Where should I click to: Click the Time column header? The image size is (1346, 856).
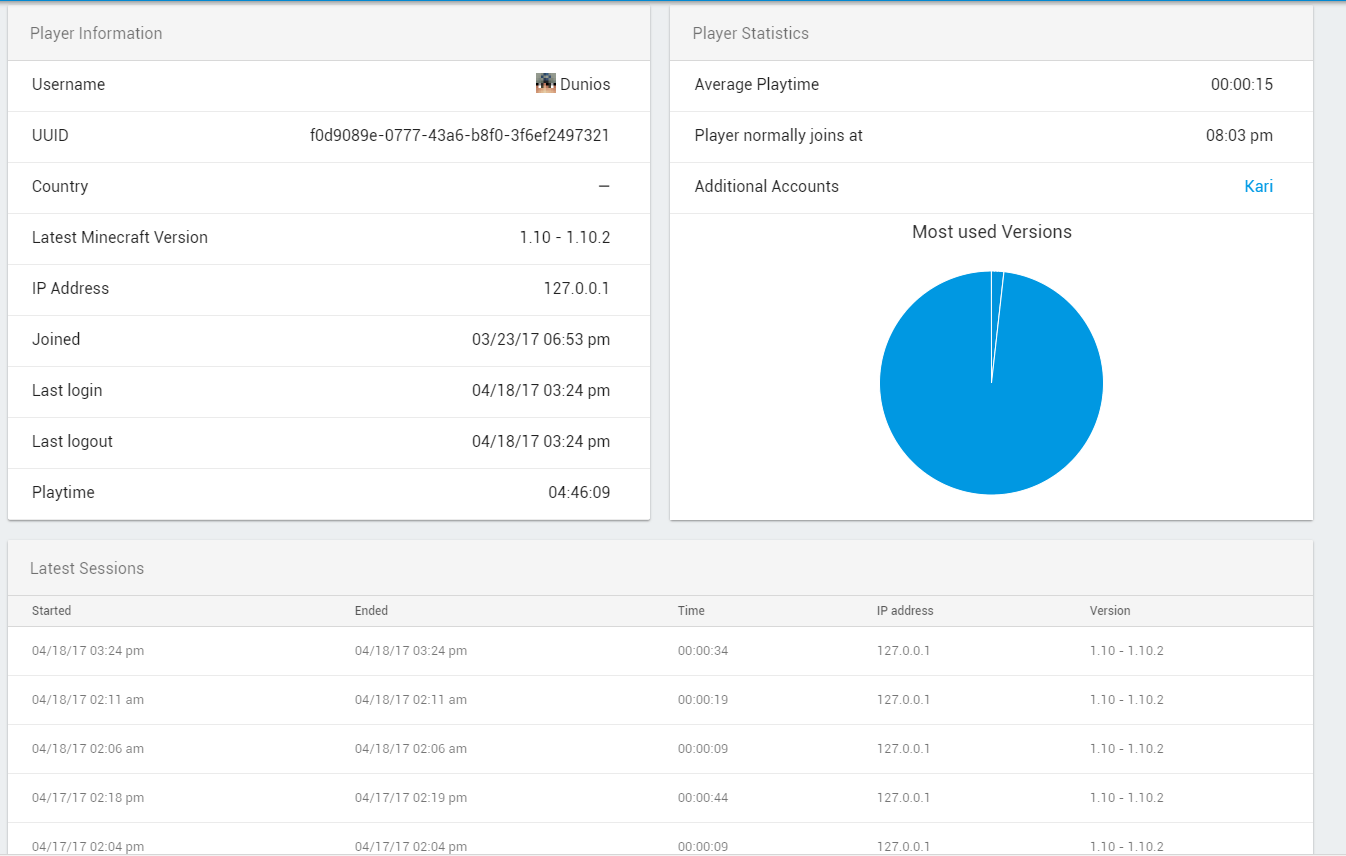[691, 610]
